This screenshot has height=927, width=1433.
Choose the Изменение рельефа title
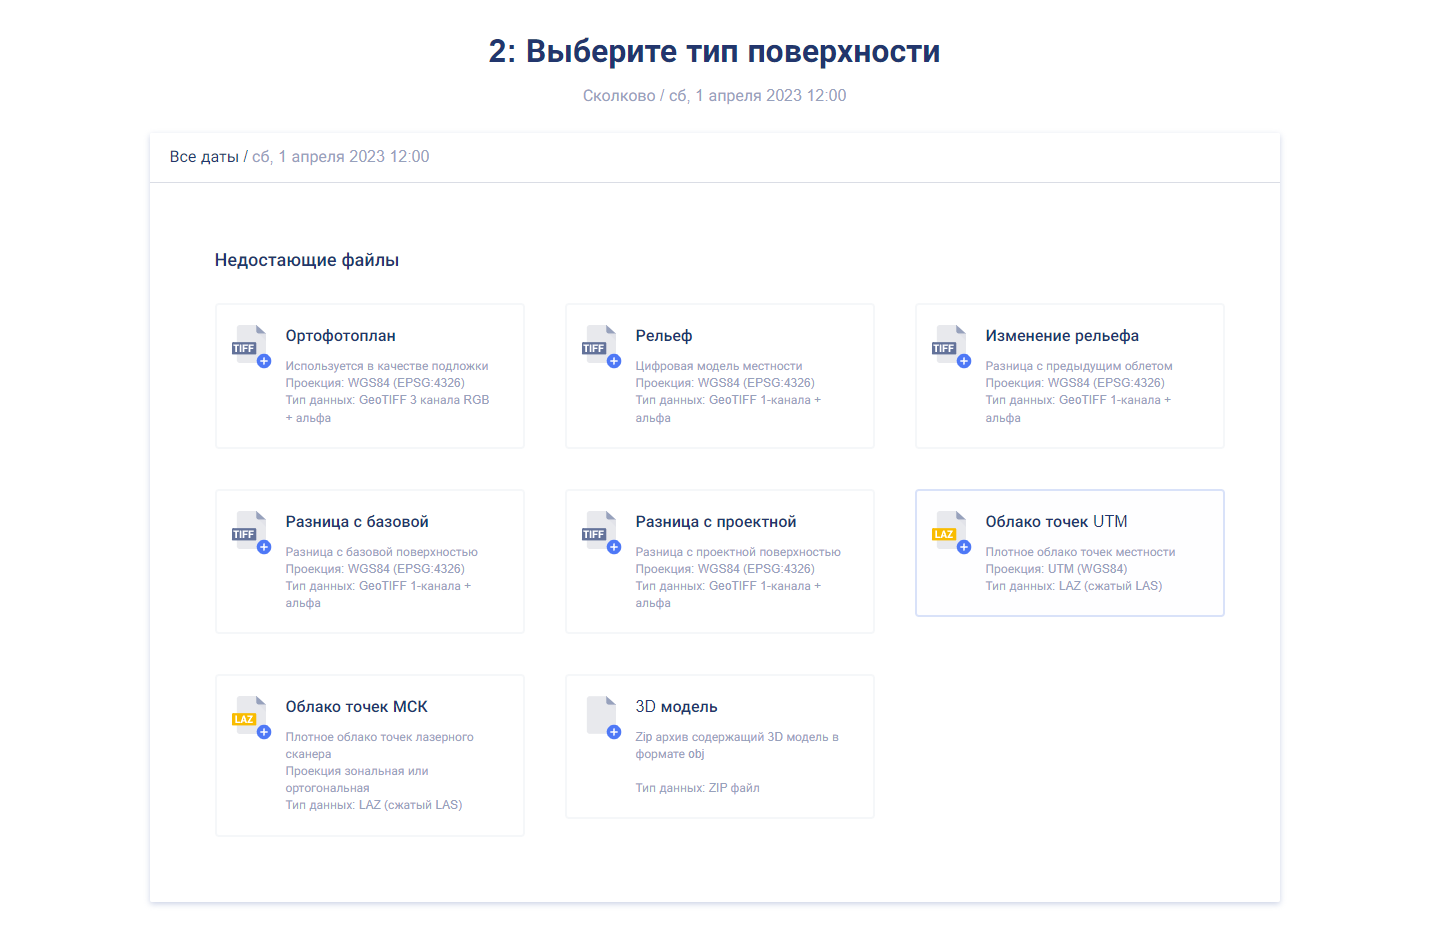click(x=1062, y=336)
